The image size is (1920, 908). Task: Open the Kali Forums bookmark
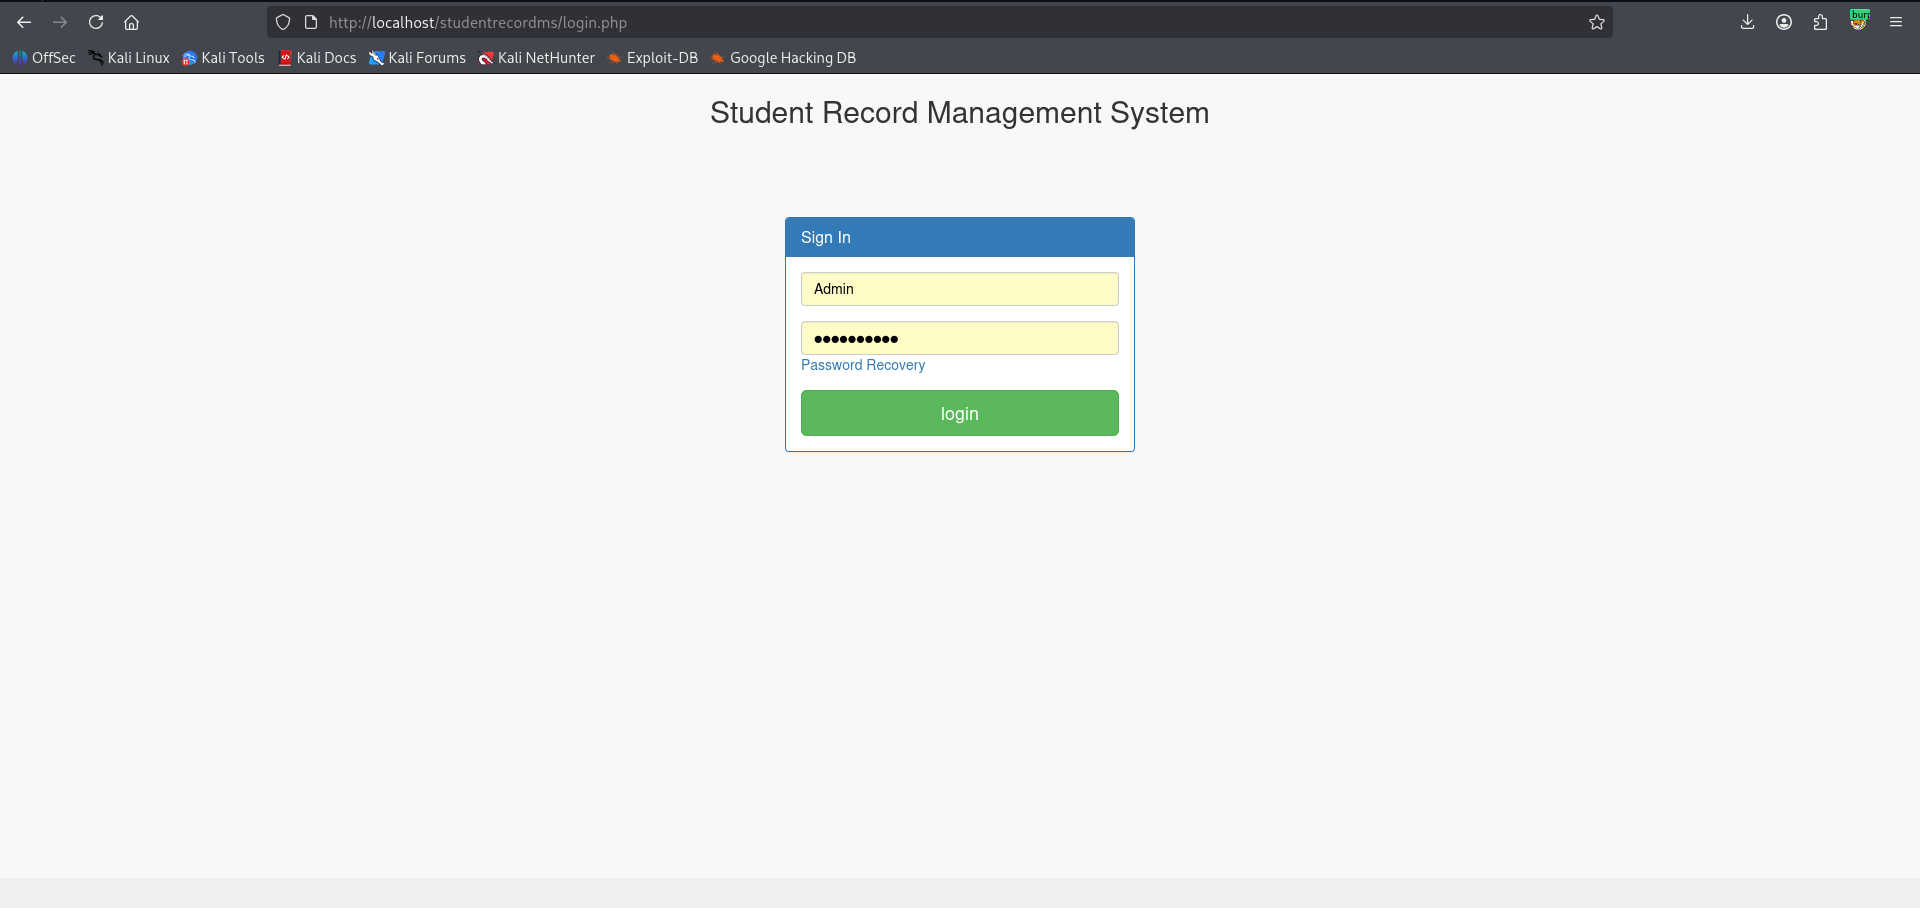tap(417, 58)
